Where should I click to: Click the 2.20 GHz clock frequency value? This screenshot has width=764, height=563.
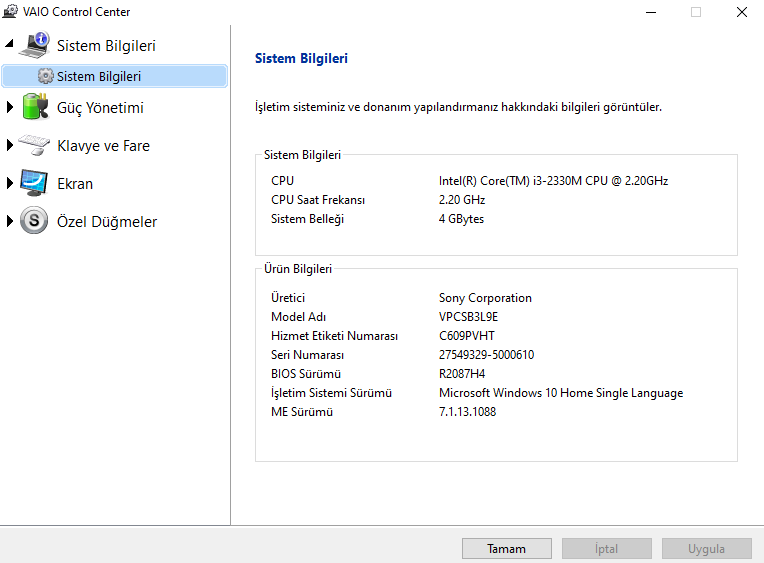click(x=462, y=200)
